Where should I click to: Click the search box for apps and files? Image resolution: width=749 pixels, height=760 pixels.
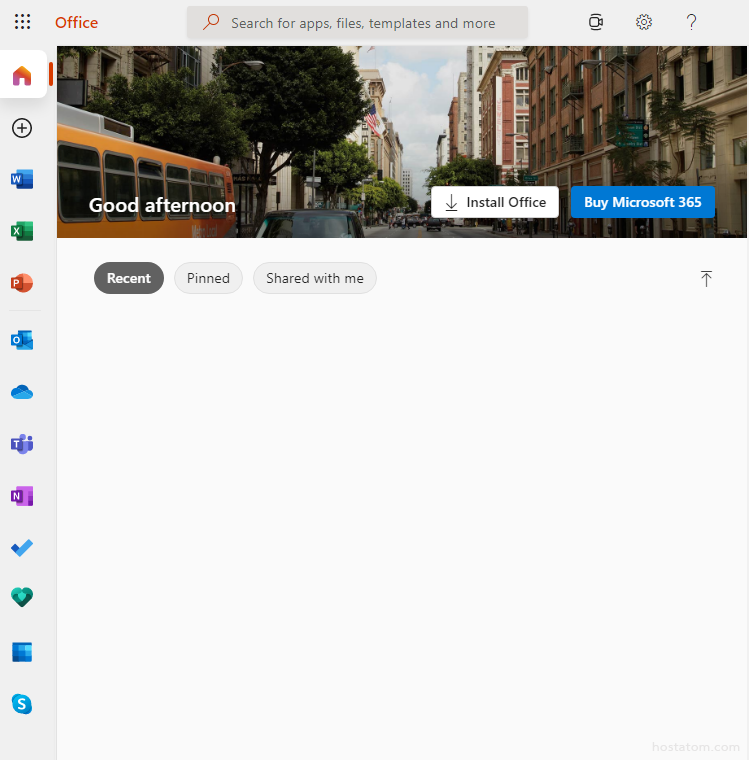[x=358, y=22]
